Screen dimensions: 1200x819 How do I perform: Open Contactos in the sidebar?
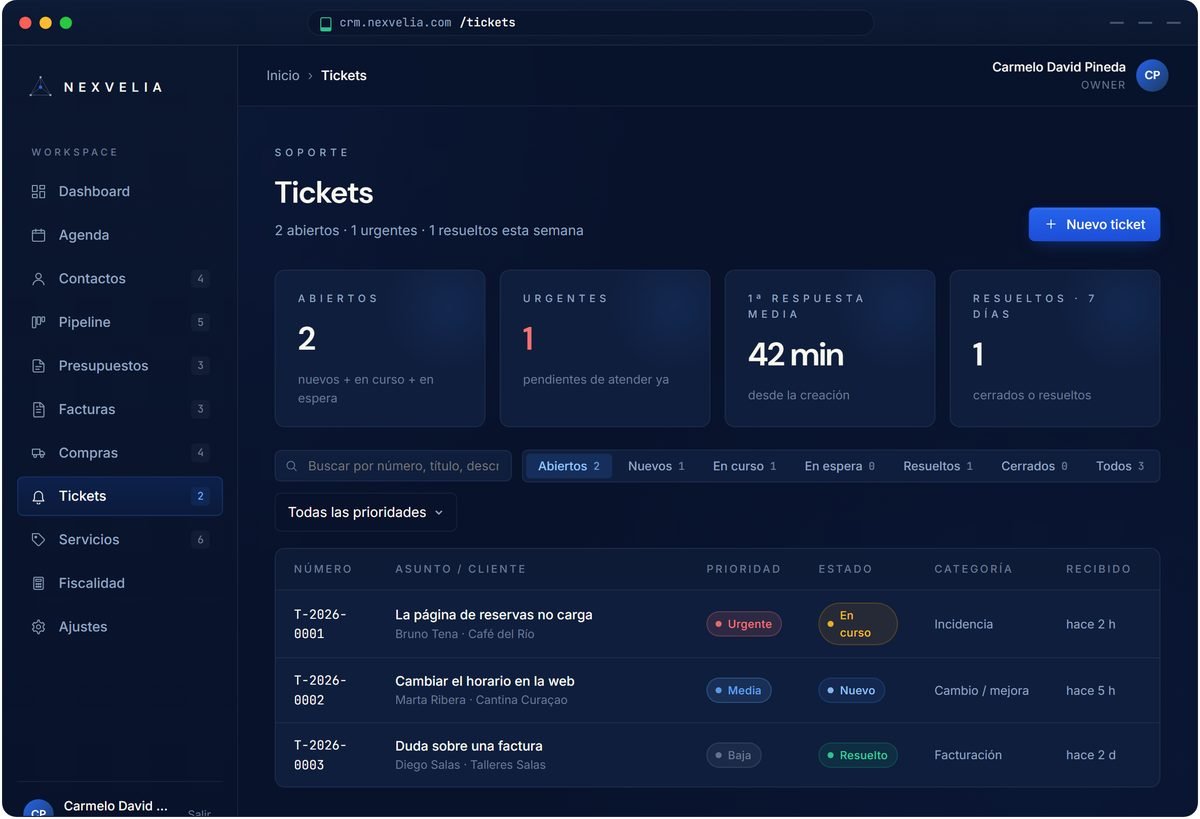pyautogui.click(x=120, y=279)
